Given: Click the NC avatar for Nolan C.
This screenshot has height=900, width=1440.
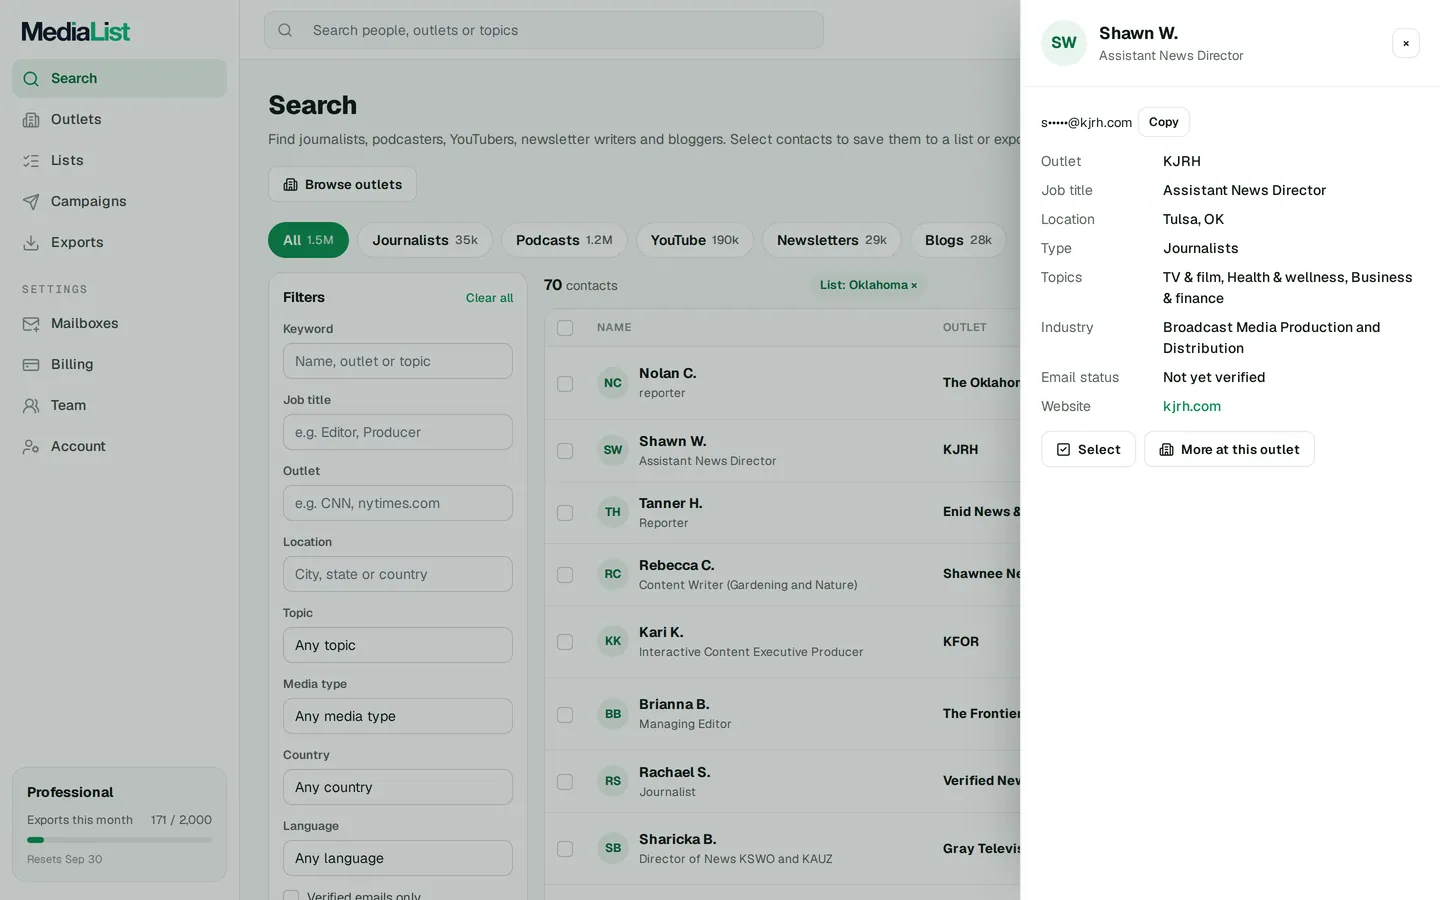Looking at the screenshot, I should point(613,383).
